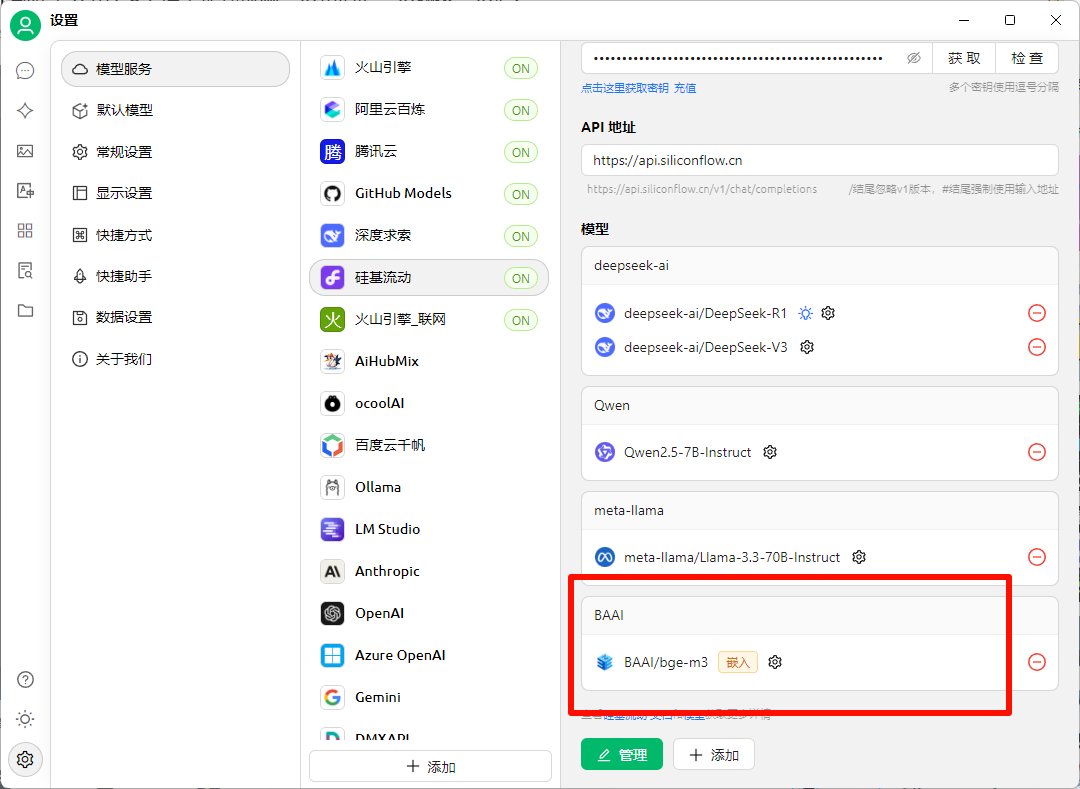This screenshot has width=1080, height=789.
Task: Toggle the 硅基流动 ON switch
Action: 521,278
